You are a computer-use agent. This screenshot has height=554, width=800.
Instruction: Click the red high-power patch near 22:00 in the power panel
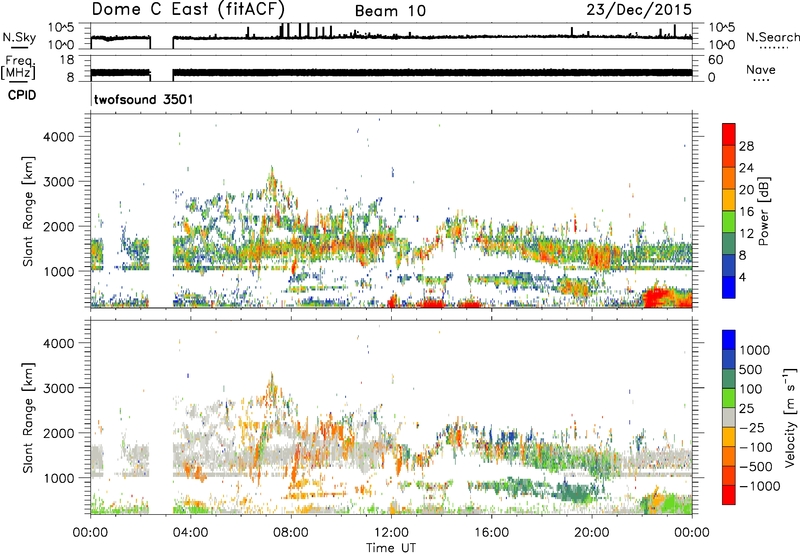click(658, 297)
